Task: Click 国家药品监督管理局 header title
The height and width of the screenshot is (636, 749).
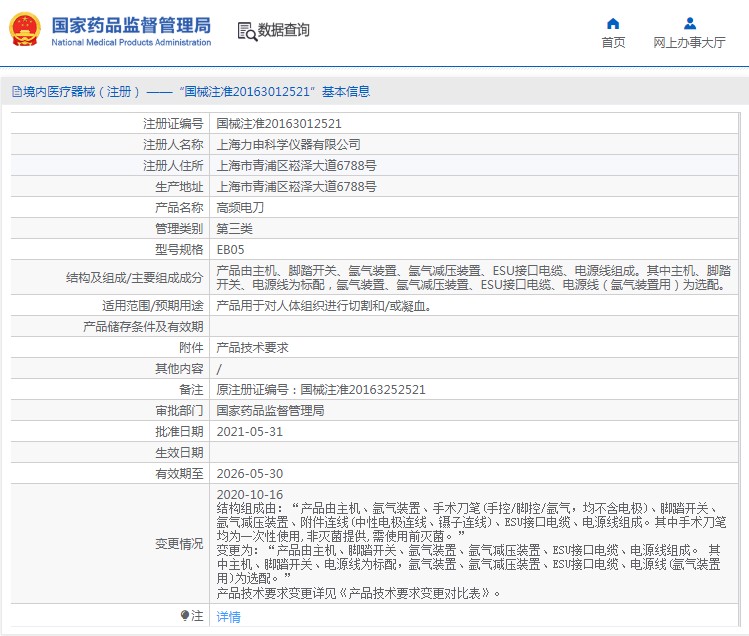Action: click(131, 25)
